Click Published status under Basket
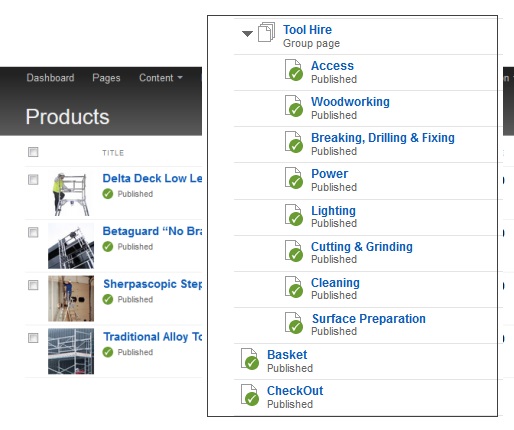The image size is (514, 430). (290, 368)
